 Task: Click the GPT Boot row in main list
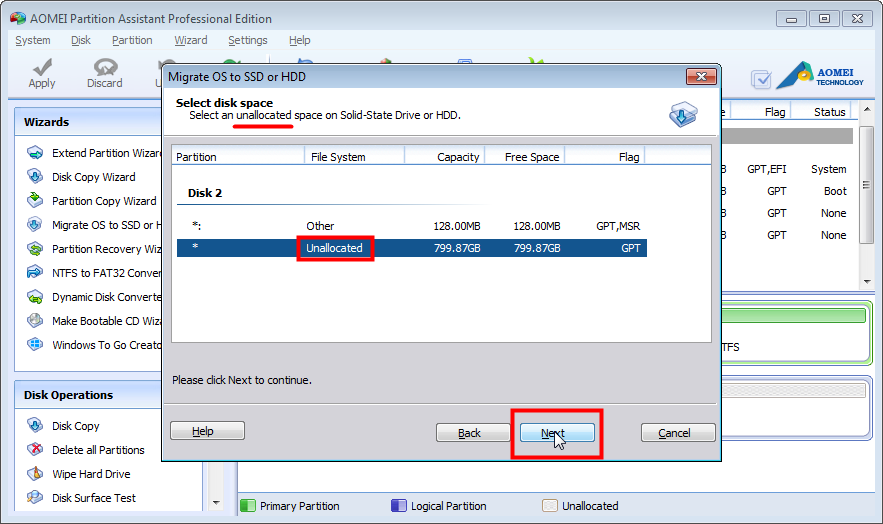coord(787,191)
